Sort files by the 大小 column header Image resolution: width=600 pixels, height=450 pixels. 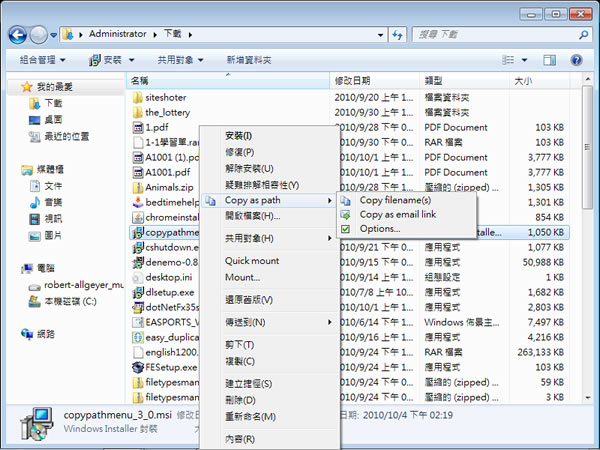click(524, 80)
